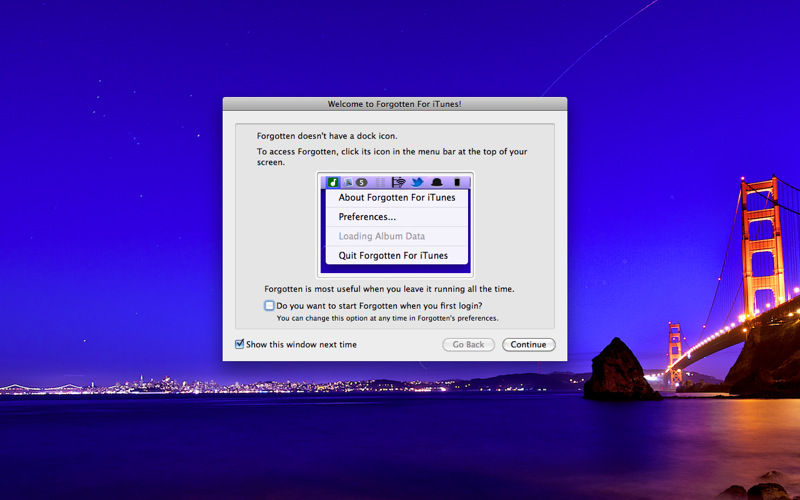Click grayed Loading Album Data item
This screenshot has height=500, width=800.
(x=397, y=236)
